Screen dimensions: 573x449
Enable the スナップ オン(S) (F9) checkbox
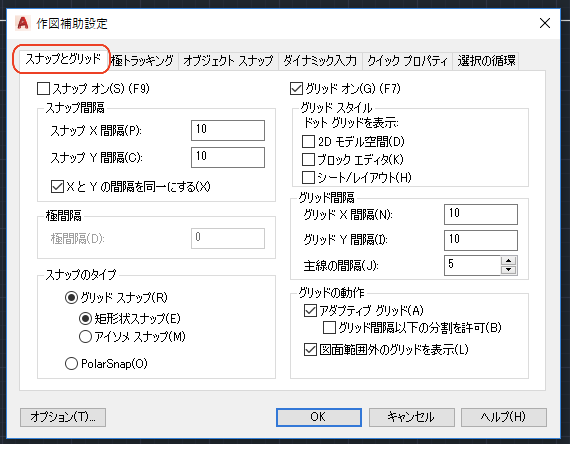click(43, 89)
